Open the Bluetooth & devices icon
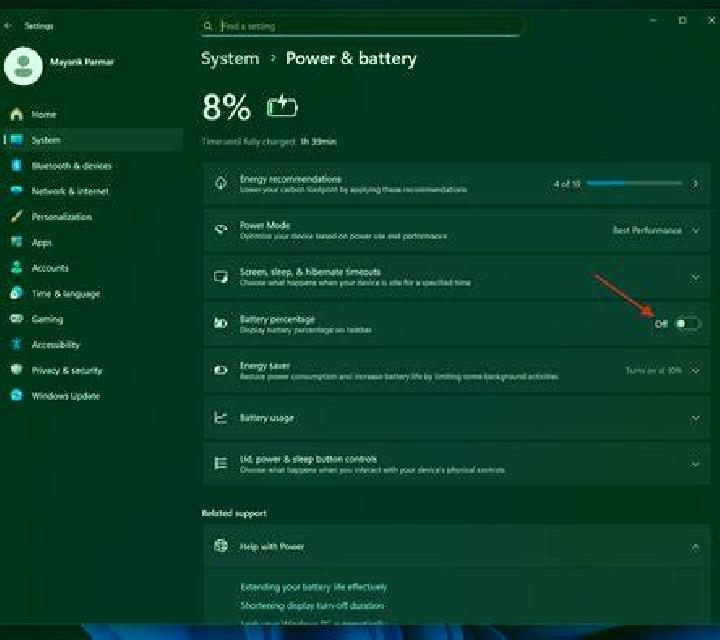The width and height of the screenshot is (720, 640). point(17,165)
